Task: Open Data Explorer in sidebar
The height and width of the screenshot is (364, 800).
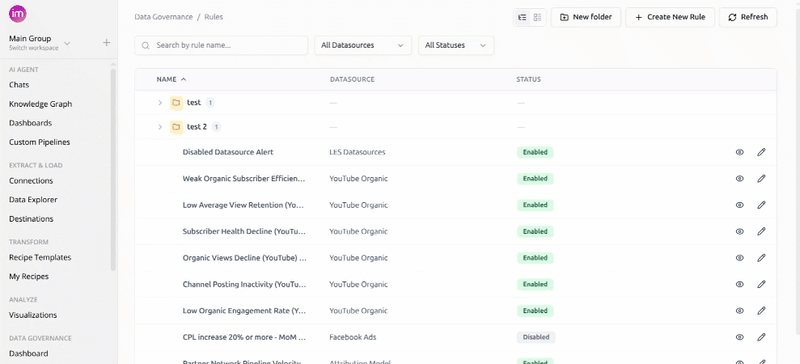Action: 33,200
